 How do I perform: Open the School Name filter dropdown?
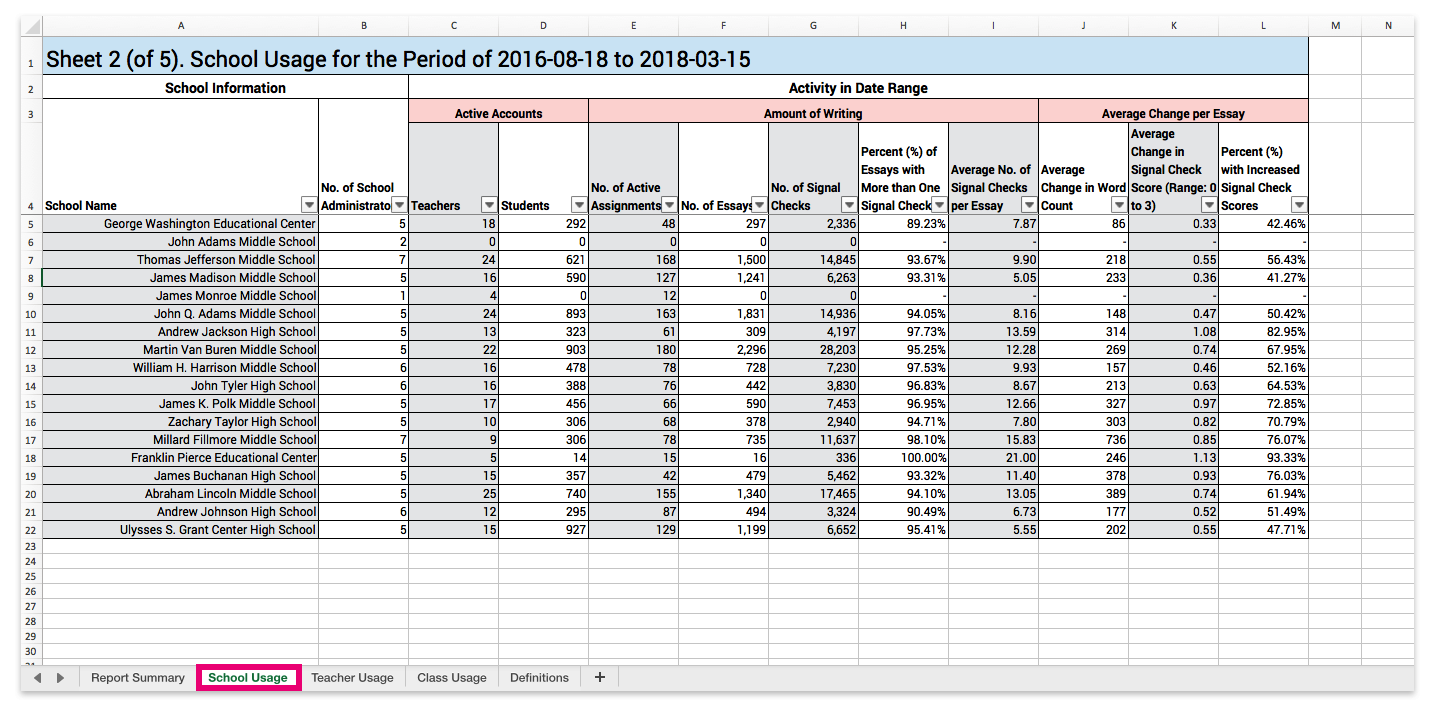(309, 205)
